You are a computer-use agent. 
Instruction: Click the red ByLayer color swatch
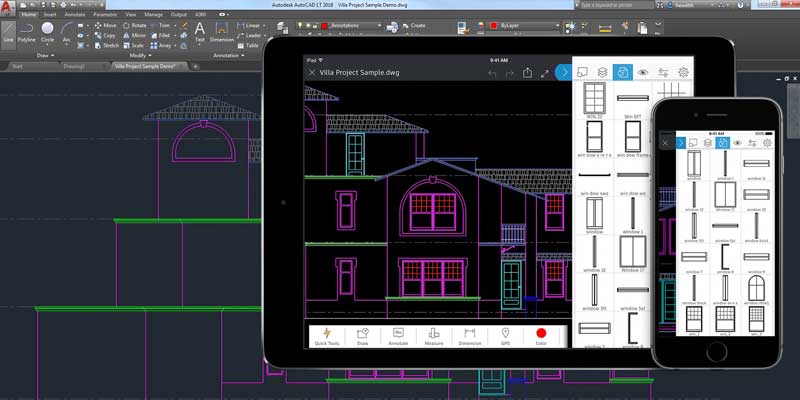point(493,26)
